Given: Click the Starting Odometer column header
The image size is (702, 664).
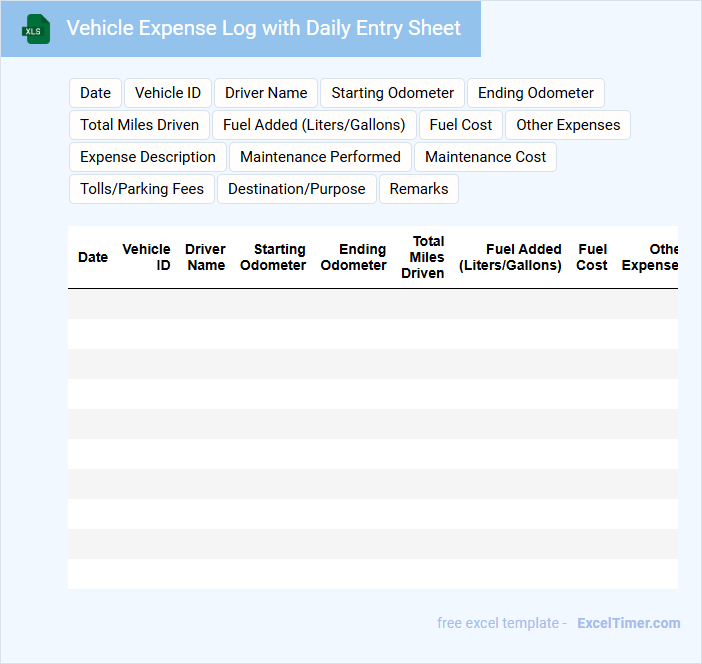Looking at the screenshot, I should coord(273,257).
